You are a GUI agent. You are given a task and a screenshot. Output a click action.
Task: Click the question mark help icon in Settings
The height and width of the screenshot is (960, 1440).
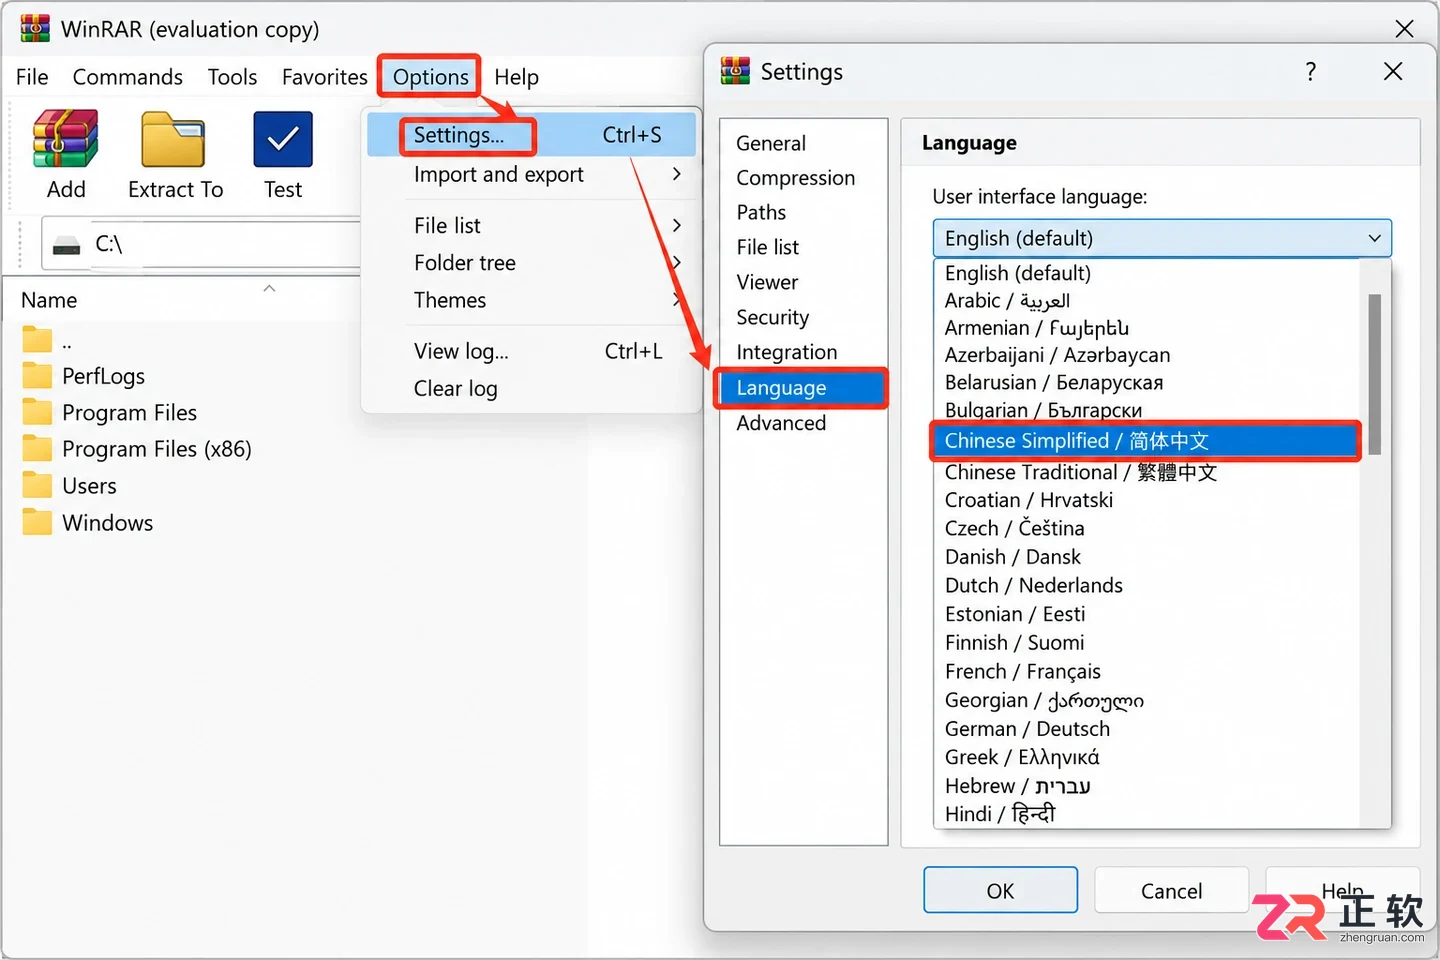pos(1311,71)
